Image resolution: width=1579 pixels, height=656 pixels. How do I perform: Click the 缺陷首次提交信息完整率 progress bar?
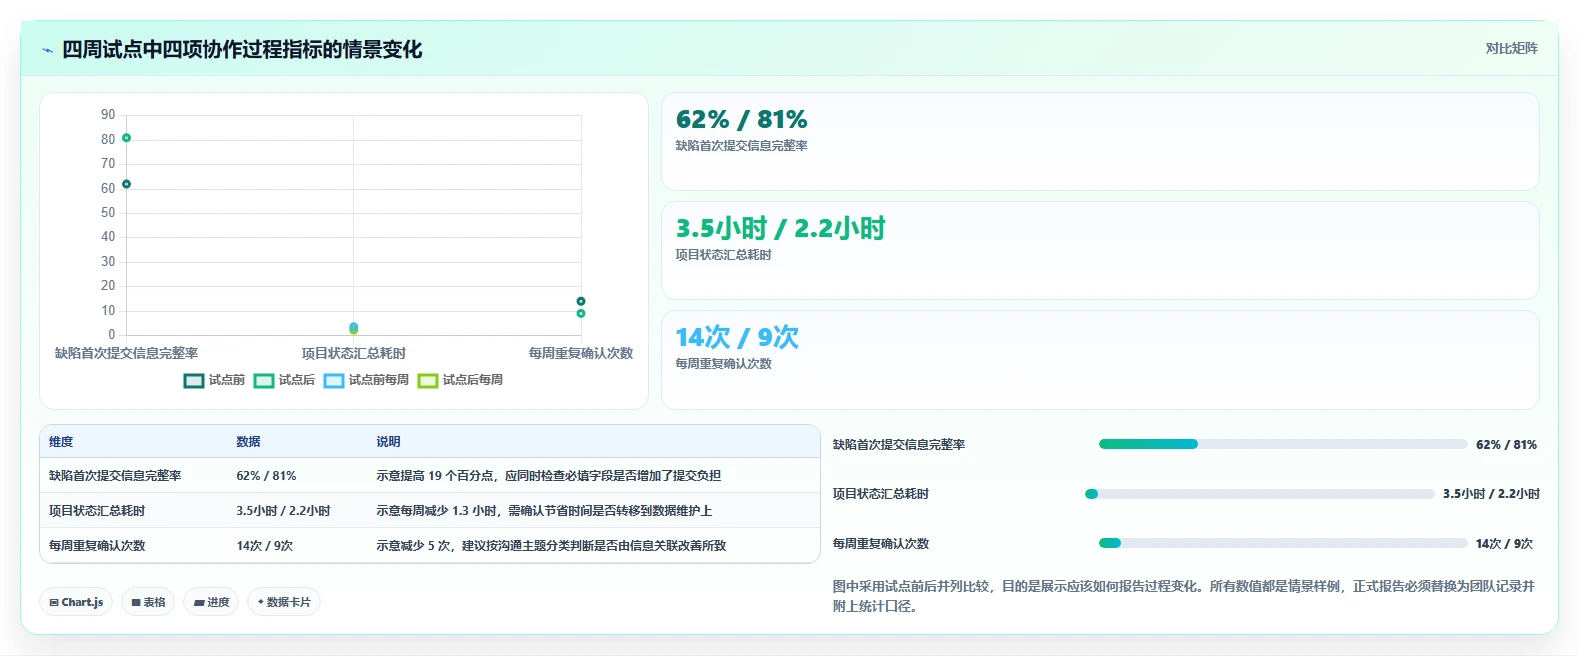click(1283, 444)
